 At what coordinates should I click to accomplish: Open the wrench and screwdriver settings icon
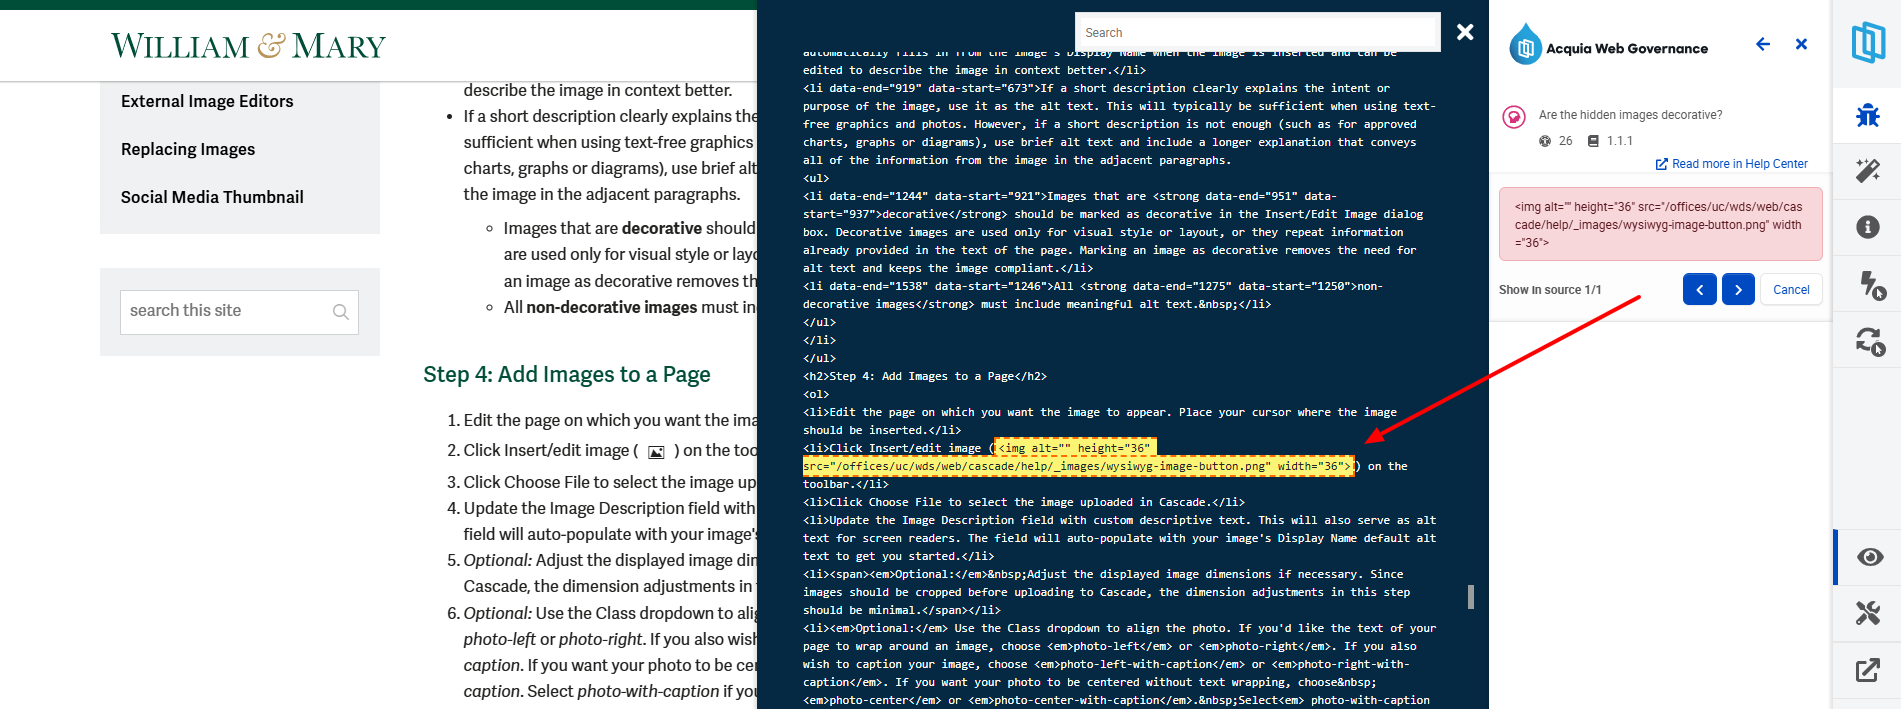click(x=1867, y=613)
